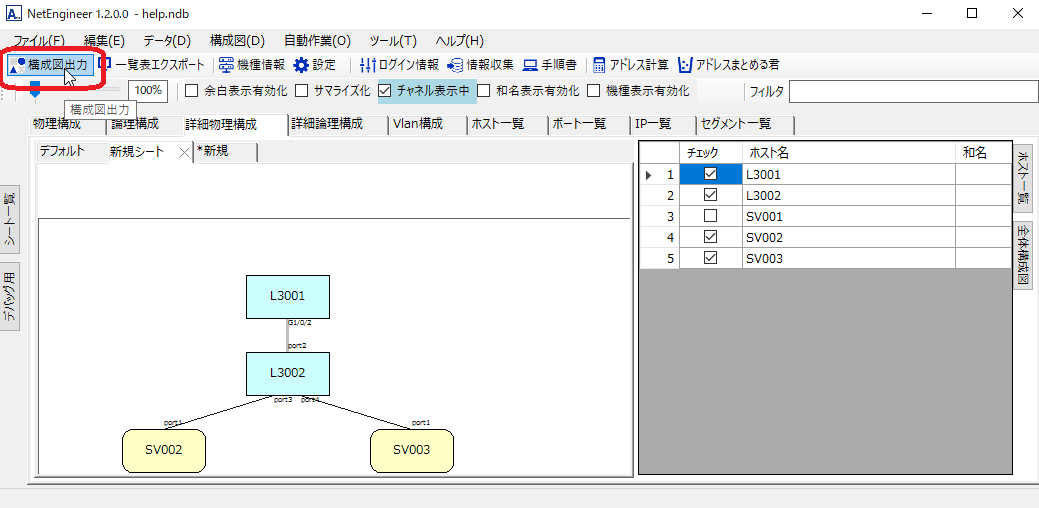
Task: Enable the 余白表示有効化 checkbox
Action: click(192, 91)
